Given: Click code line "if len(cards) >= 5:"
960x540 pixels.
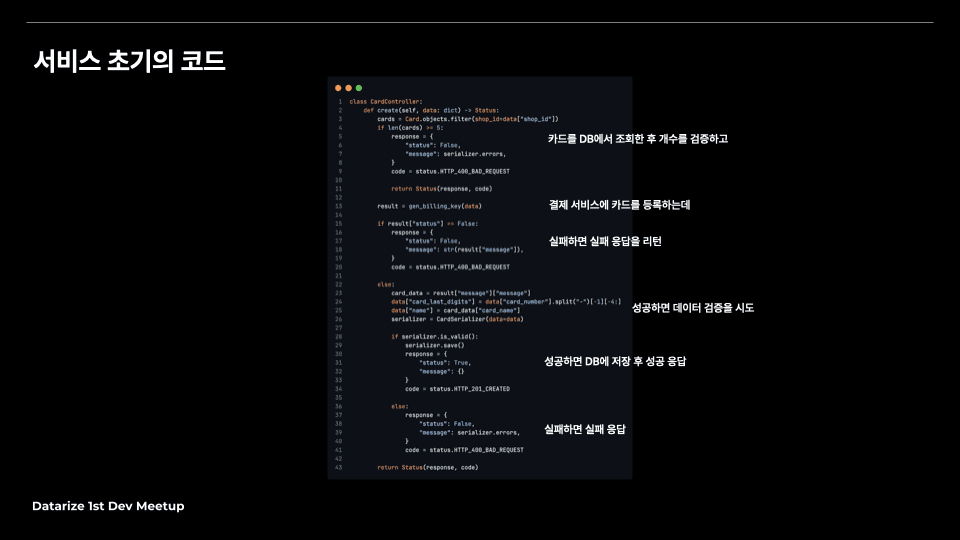Looking at the screenshot, I should pyautogui.click(x=410, y=128).
